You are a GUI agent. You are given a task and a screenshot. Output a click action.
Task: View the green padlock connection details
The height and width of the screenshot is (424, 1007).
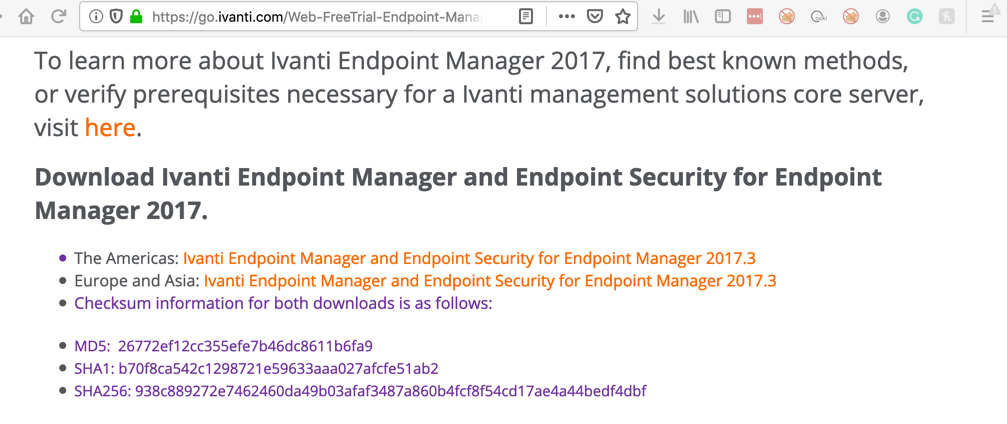pyautogui.click(x=136, y=16)
